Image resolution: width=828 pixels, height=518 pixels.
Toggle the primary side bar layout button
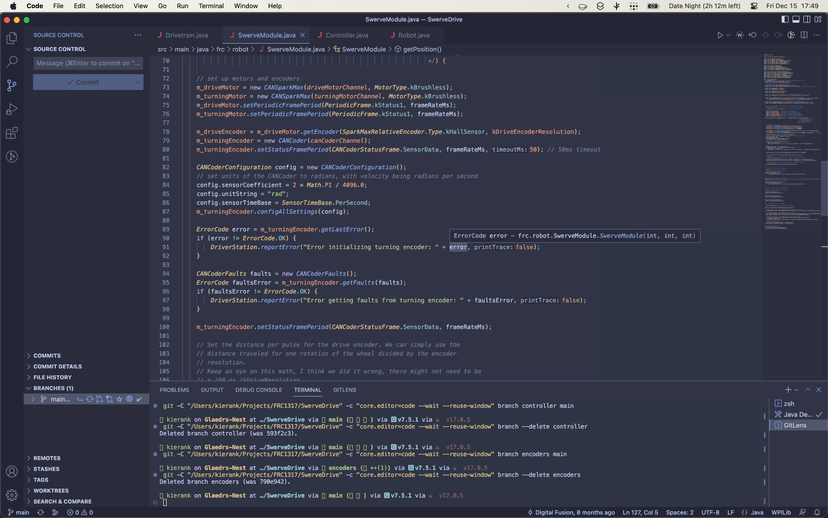[785, 19]
